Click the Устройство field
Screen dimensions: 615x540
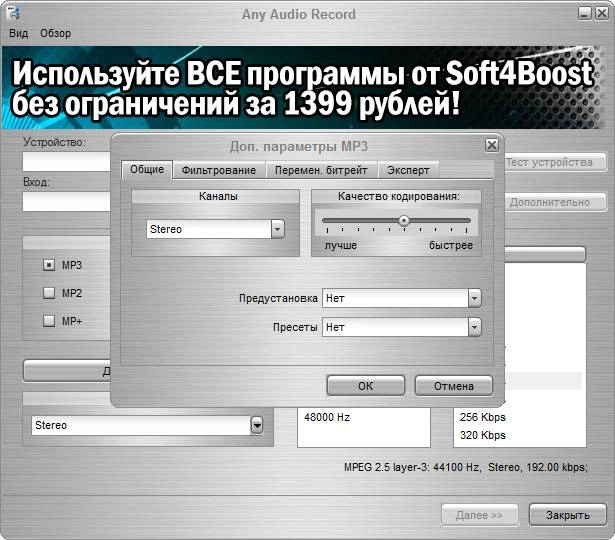tap(67, 162)
